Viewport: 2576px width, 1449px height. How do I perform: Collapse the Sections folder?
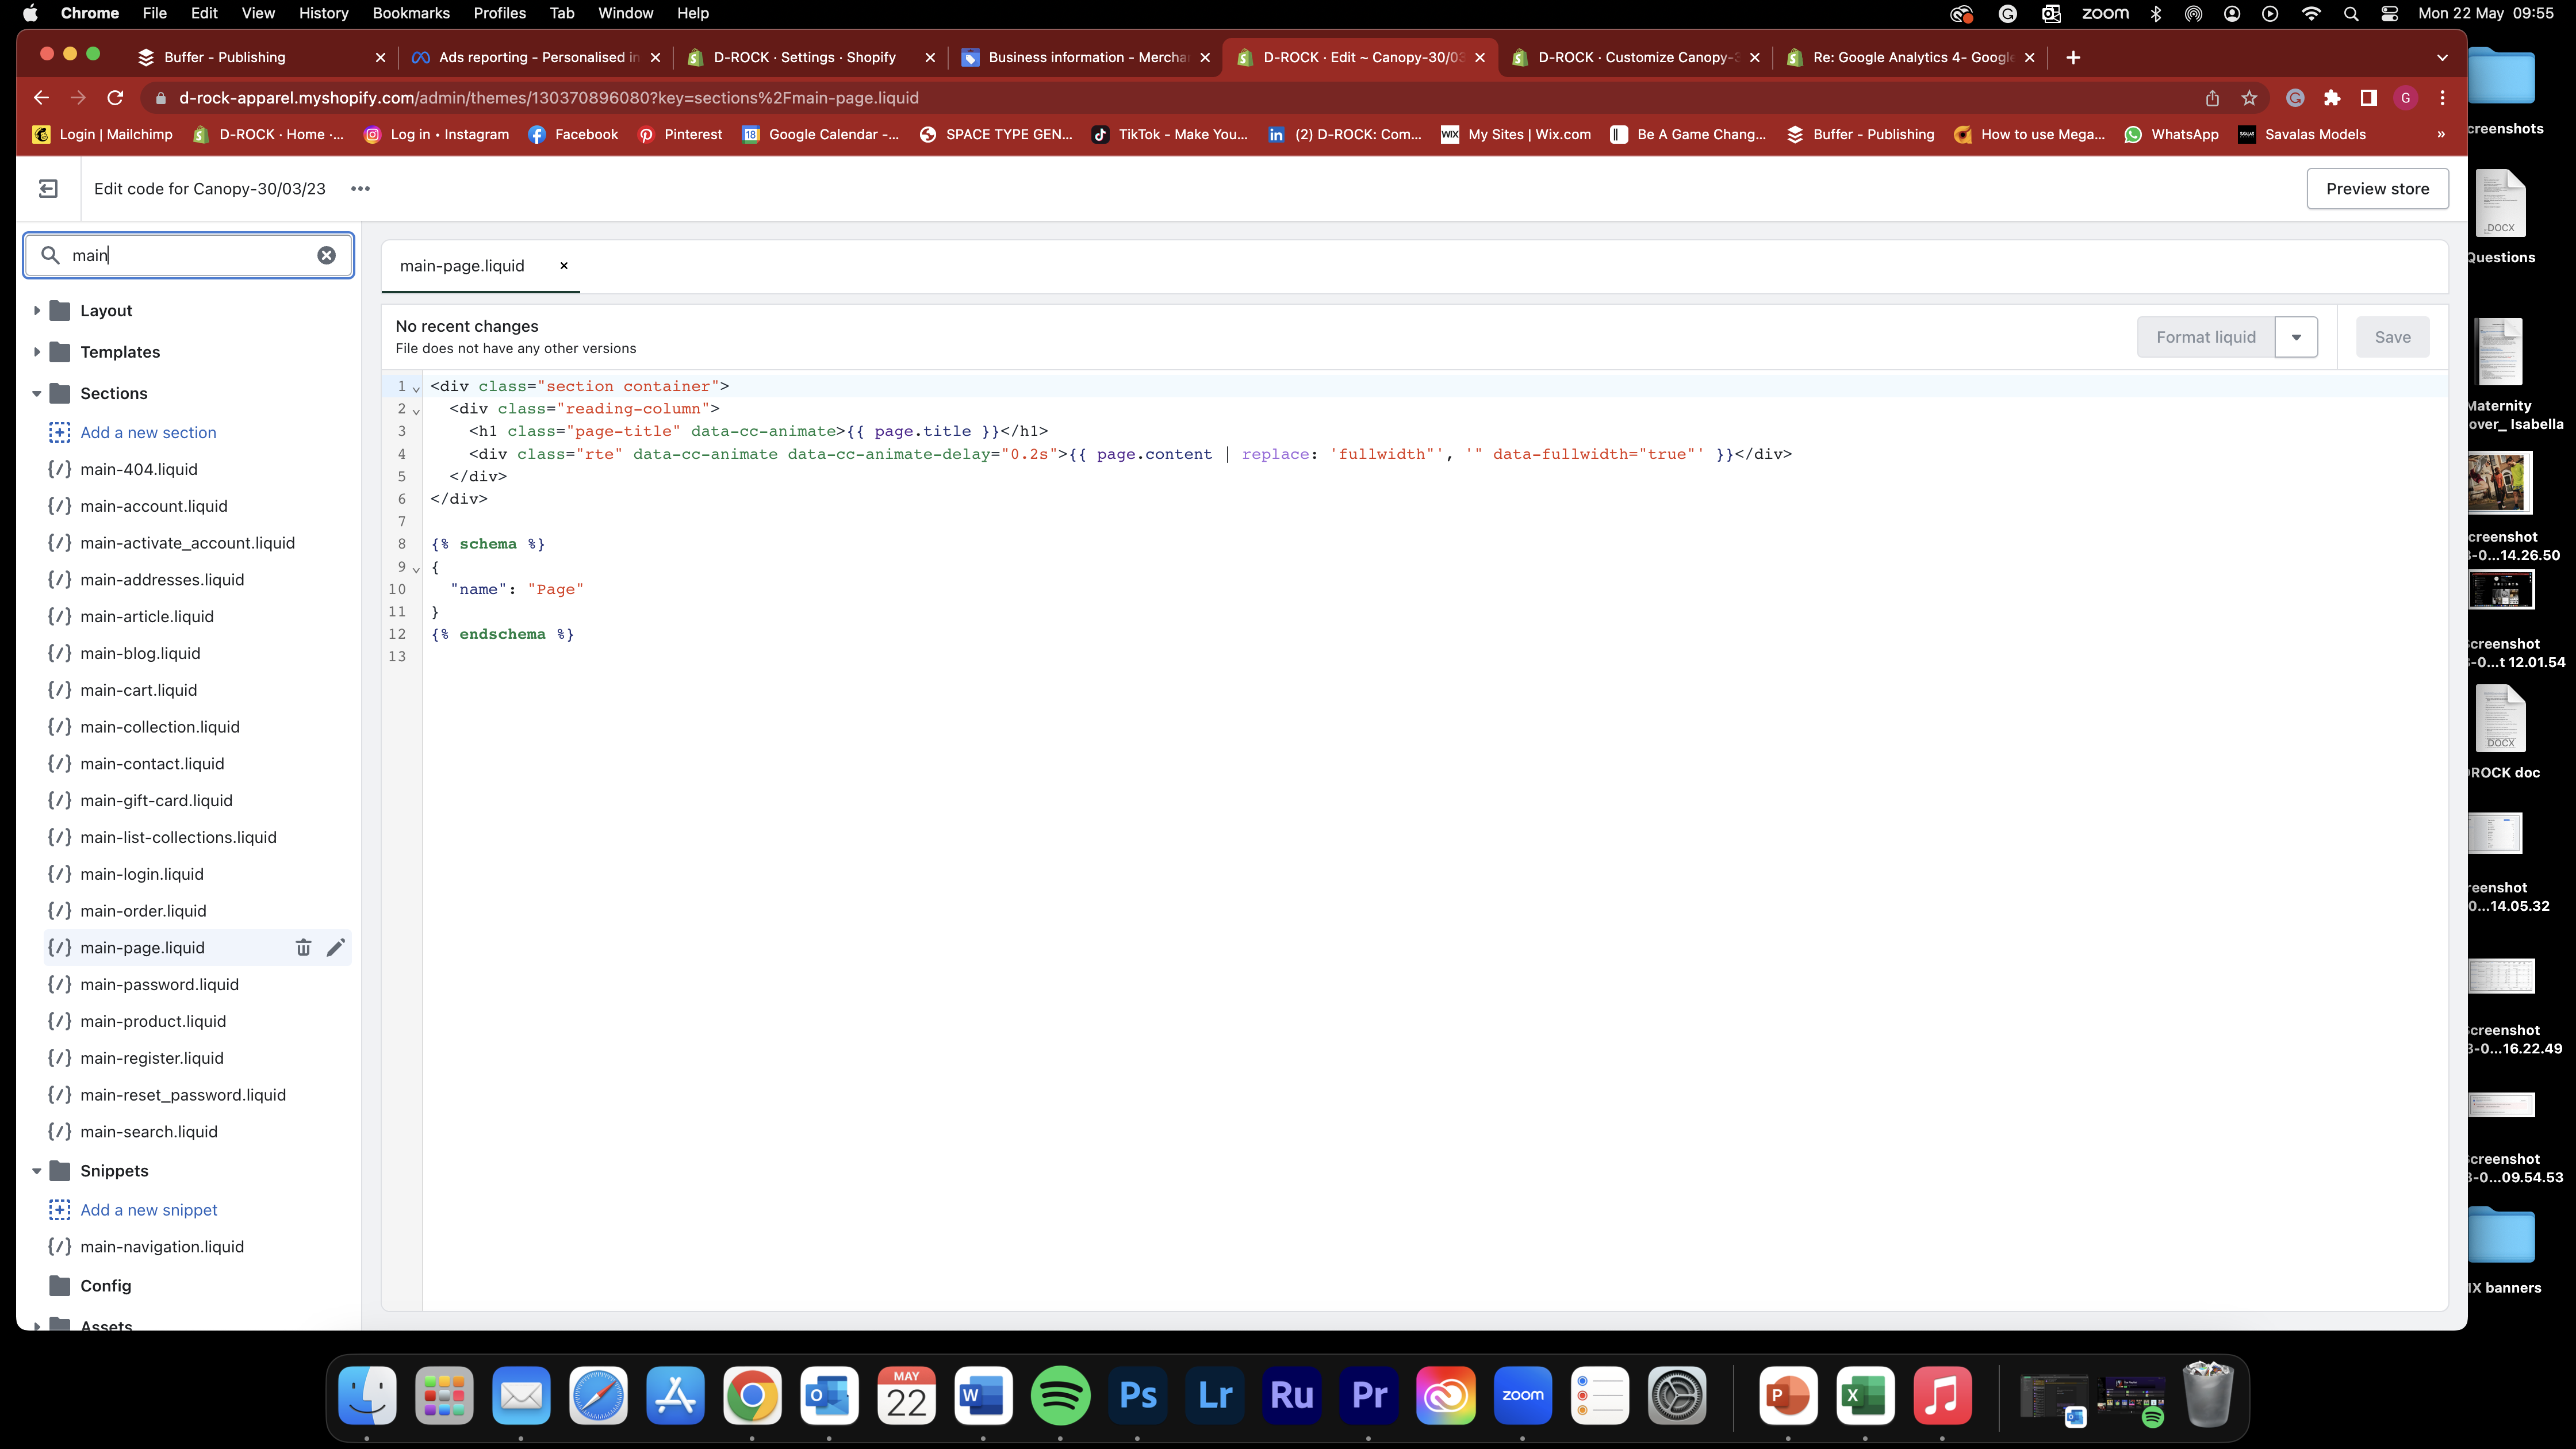(37, 394)
